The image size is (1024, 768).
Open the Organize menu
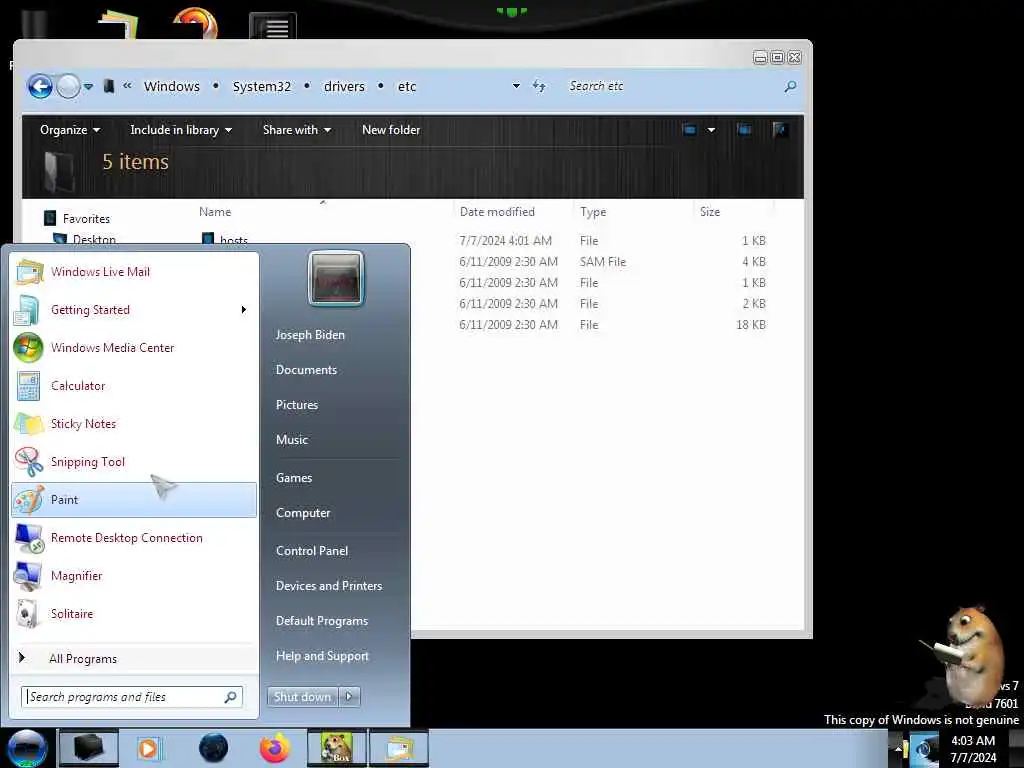coord(70,130)
